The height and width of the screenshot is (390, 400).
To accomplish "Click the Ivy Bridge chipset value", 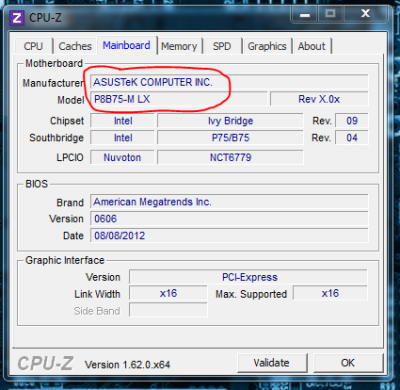I will click(x=230, y=121).
